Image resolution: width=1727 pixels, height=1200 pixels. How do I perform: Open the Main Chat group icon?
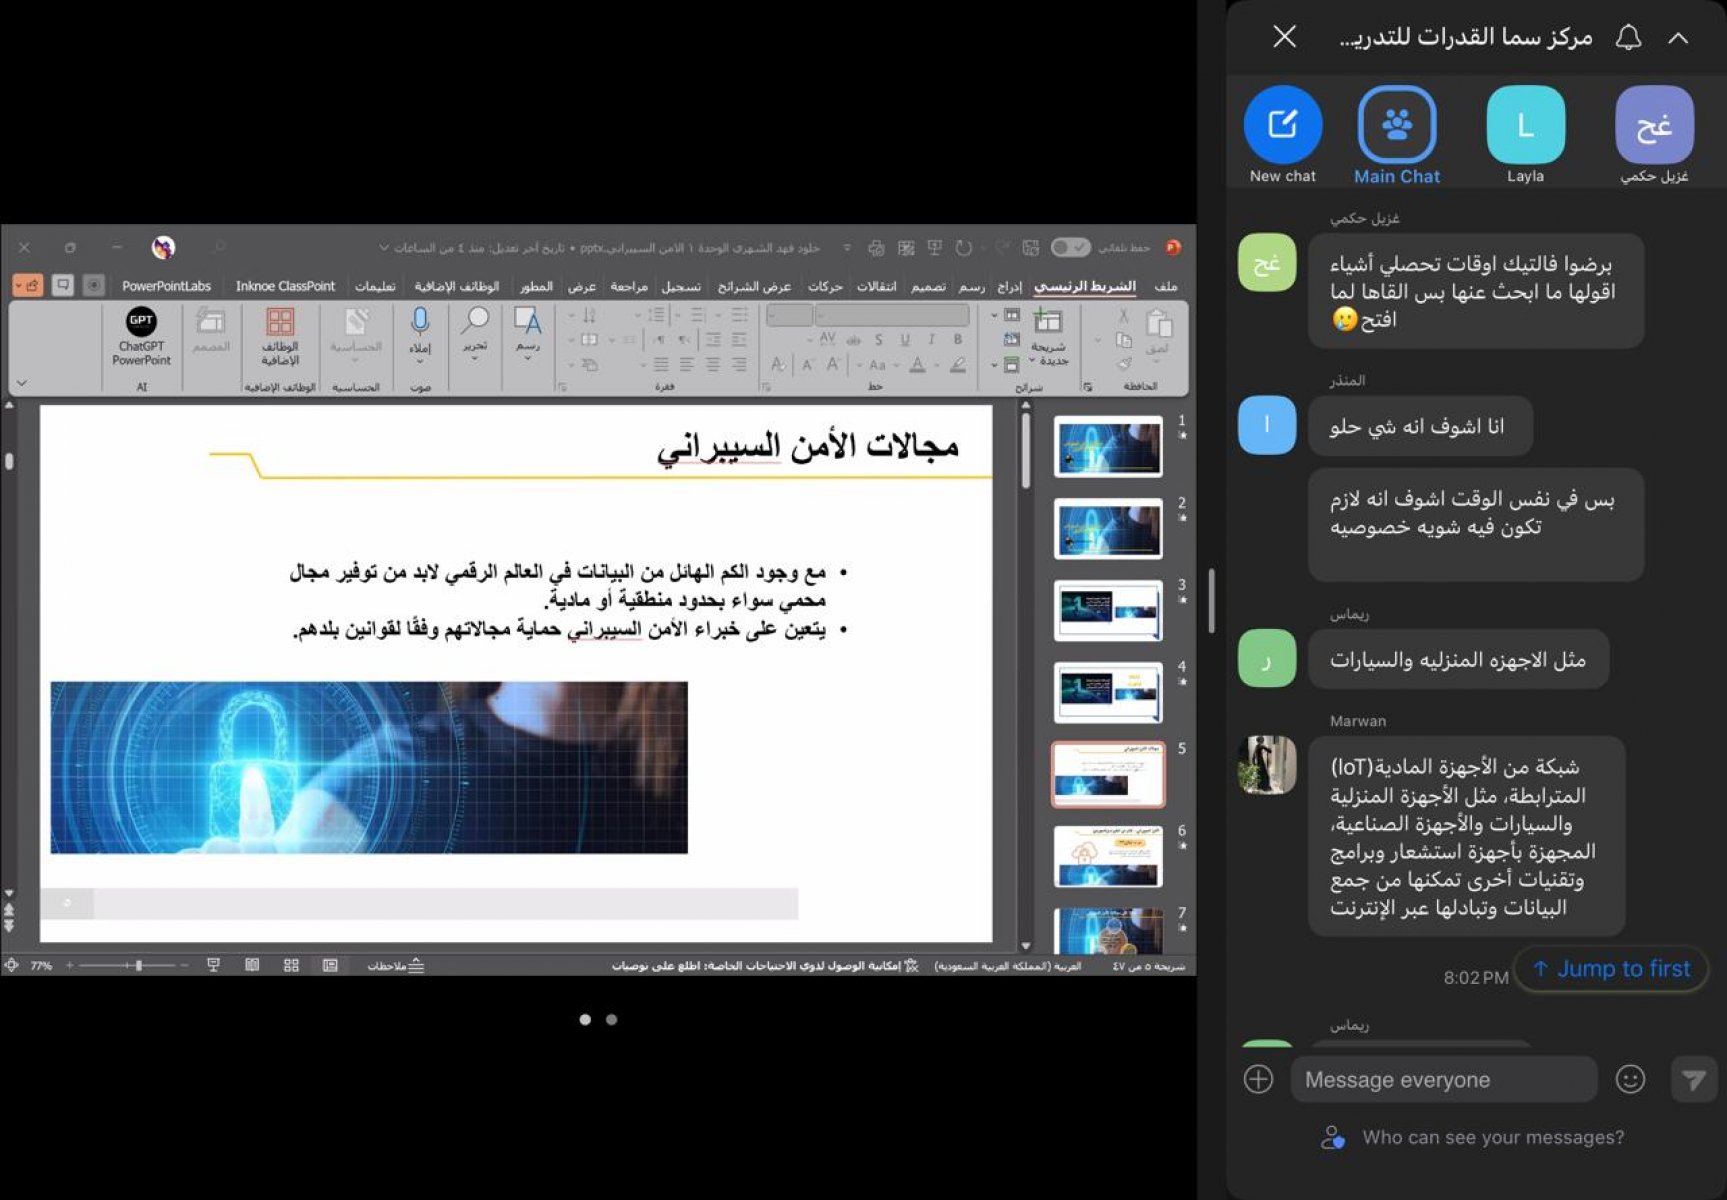[1396, 125]
